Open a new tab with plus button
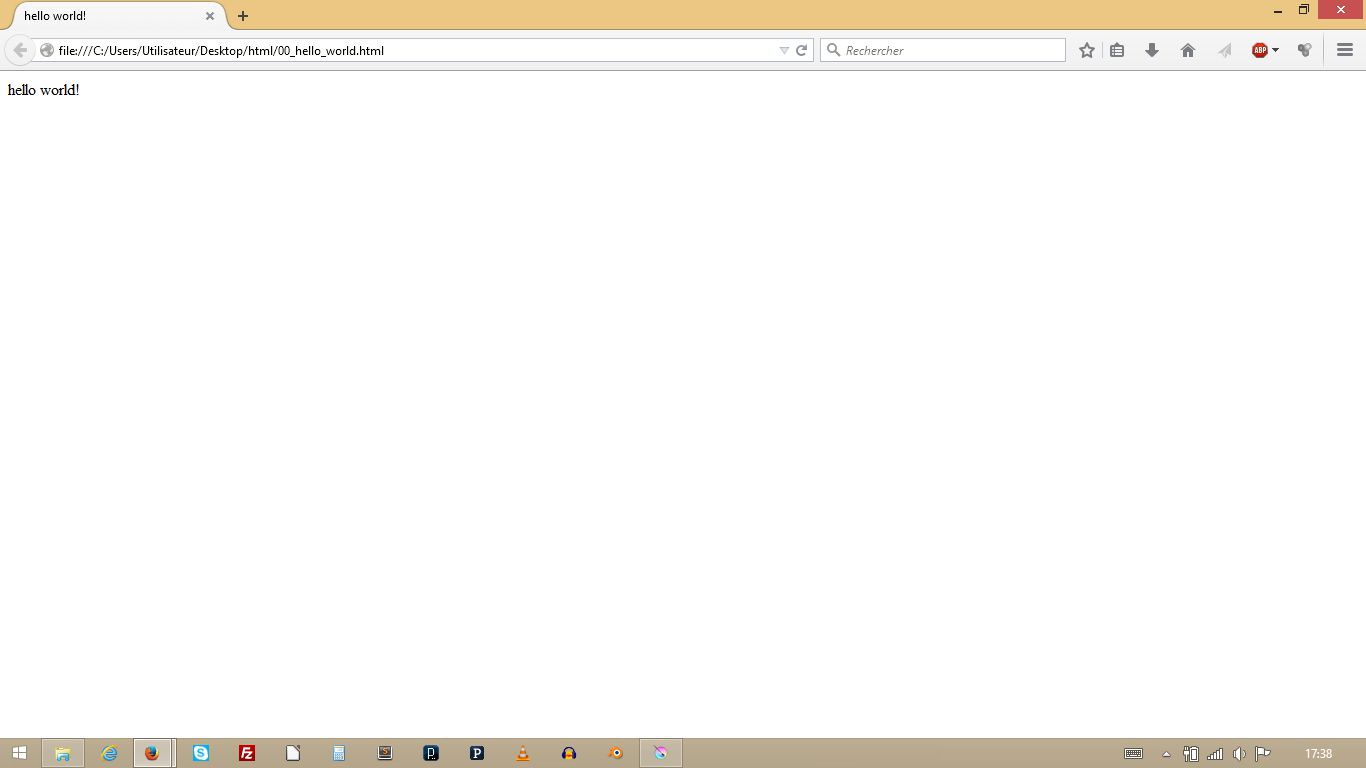Screen dimensions: 1366x768 (243, 16)
